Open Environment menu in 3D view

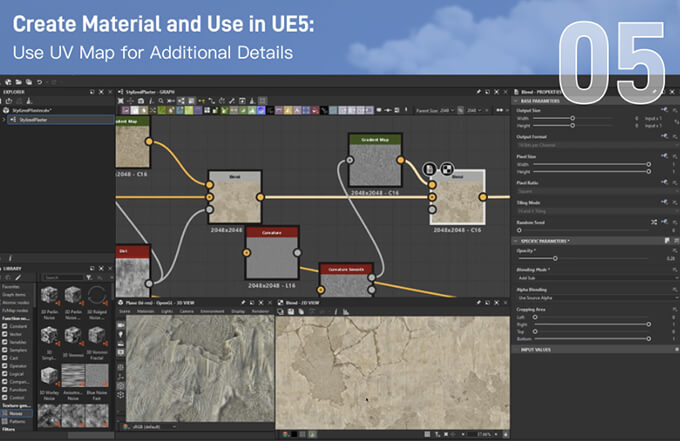[x=212, y=311]
